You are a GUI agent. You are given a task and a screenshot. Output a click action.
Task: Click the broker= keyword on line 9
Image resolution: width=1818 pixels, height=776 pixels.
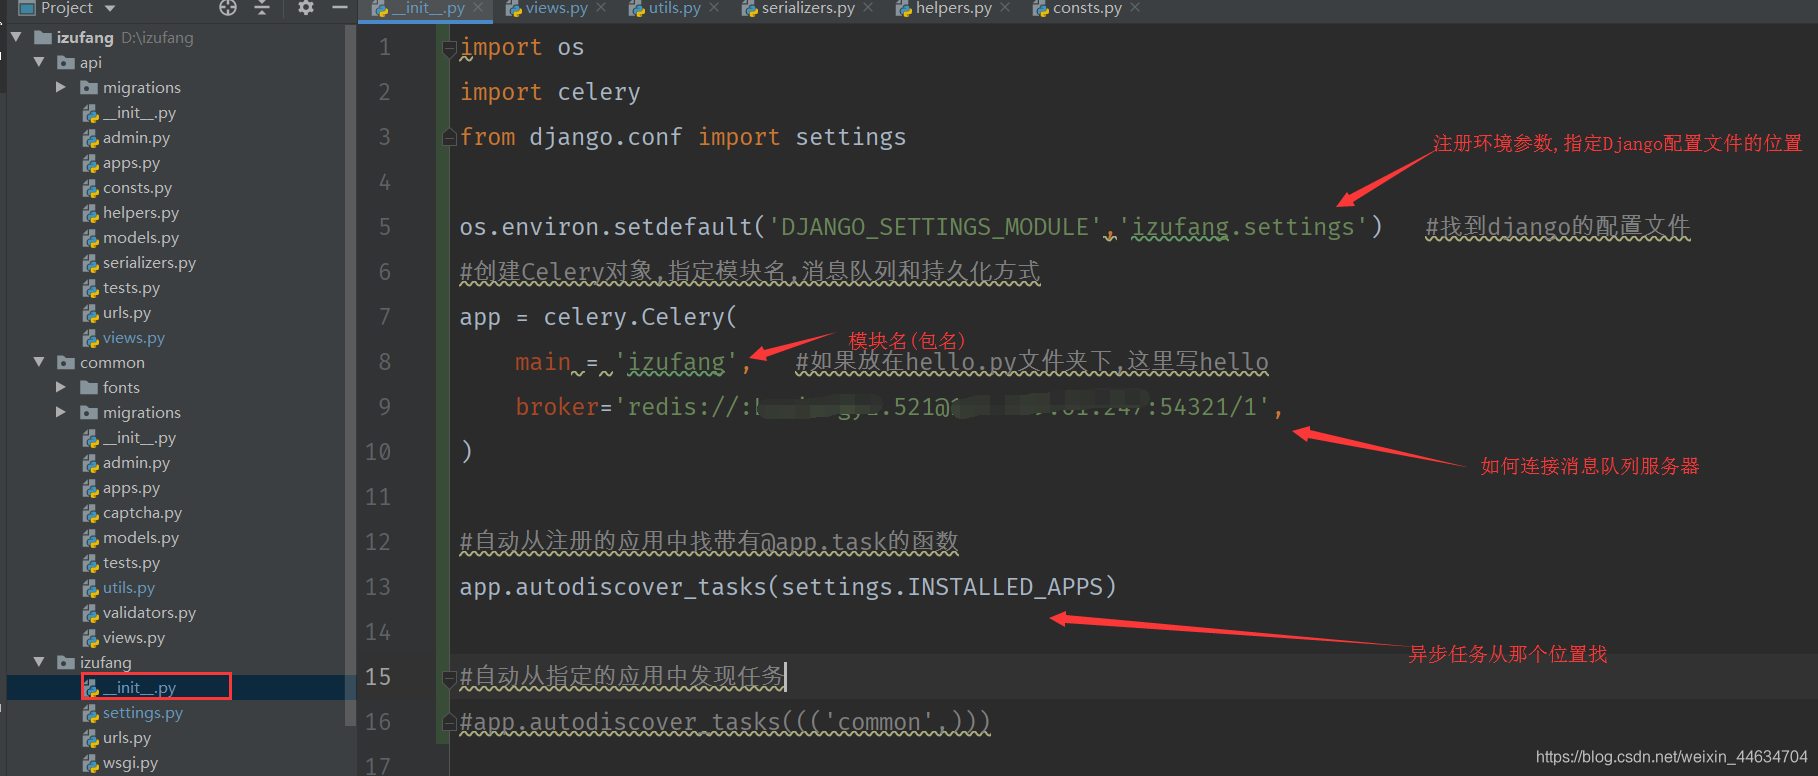563,407
